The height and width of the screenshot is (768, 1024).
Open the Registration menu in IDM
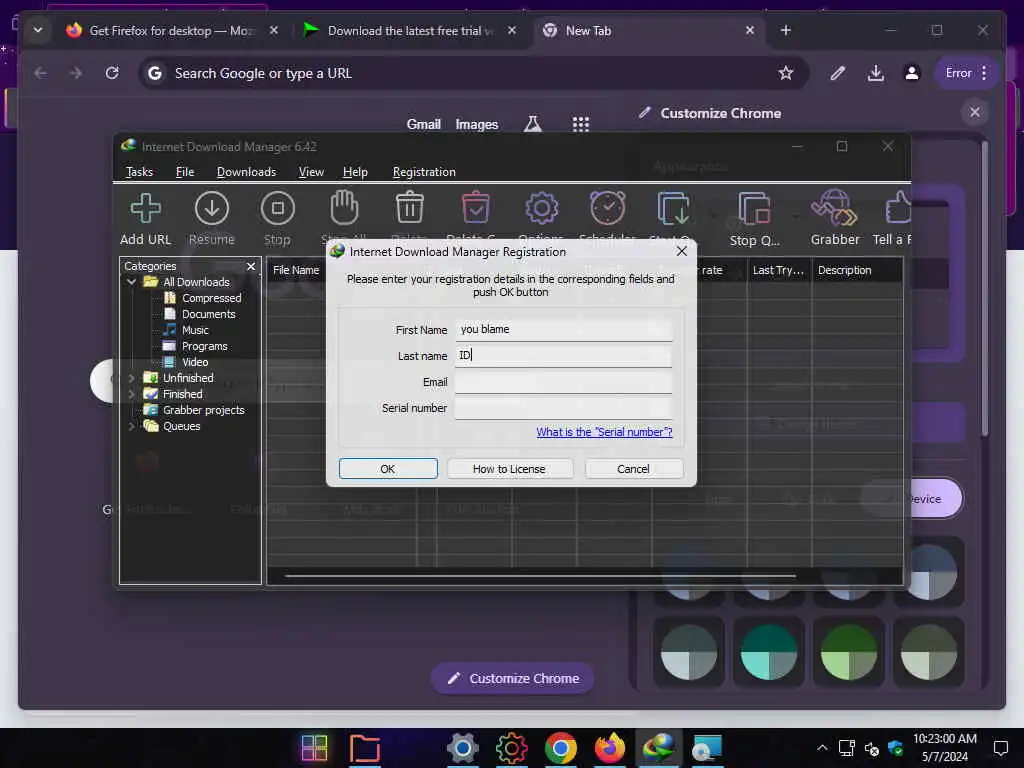pyautogui.click(x=424, y=172)
